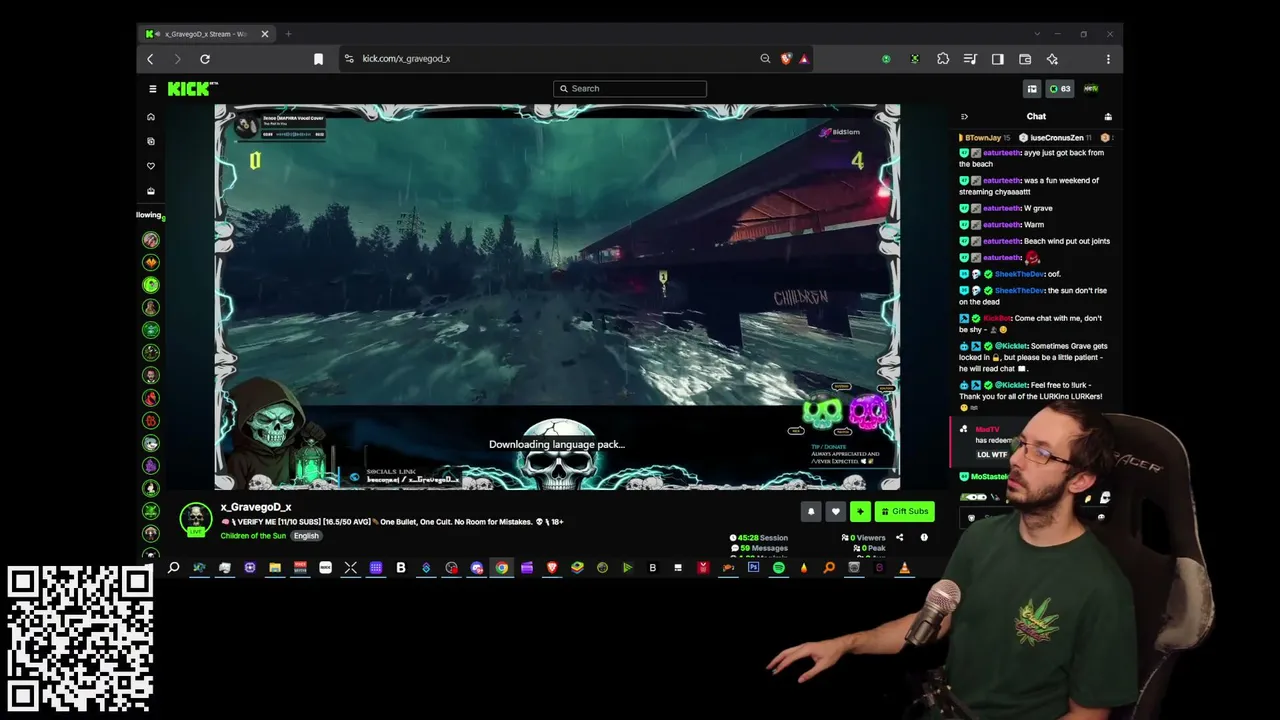Open the media playlist icon in toolbar

pos(970,59)
